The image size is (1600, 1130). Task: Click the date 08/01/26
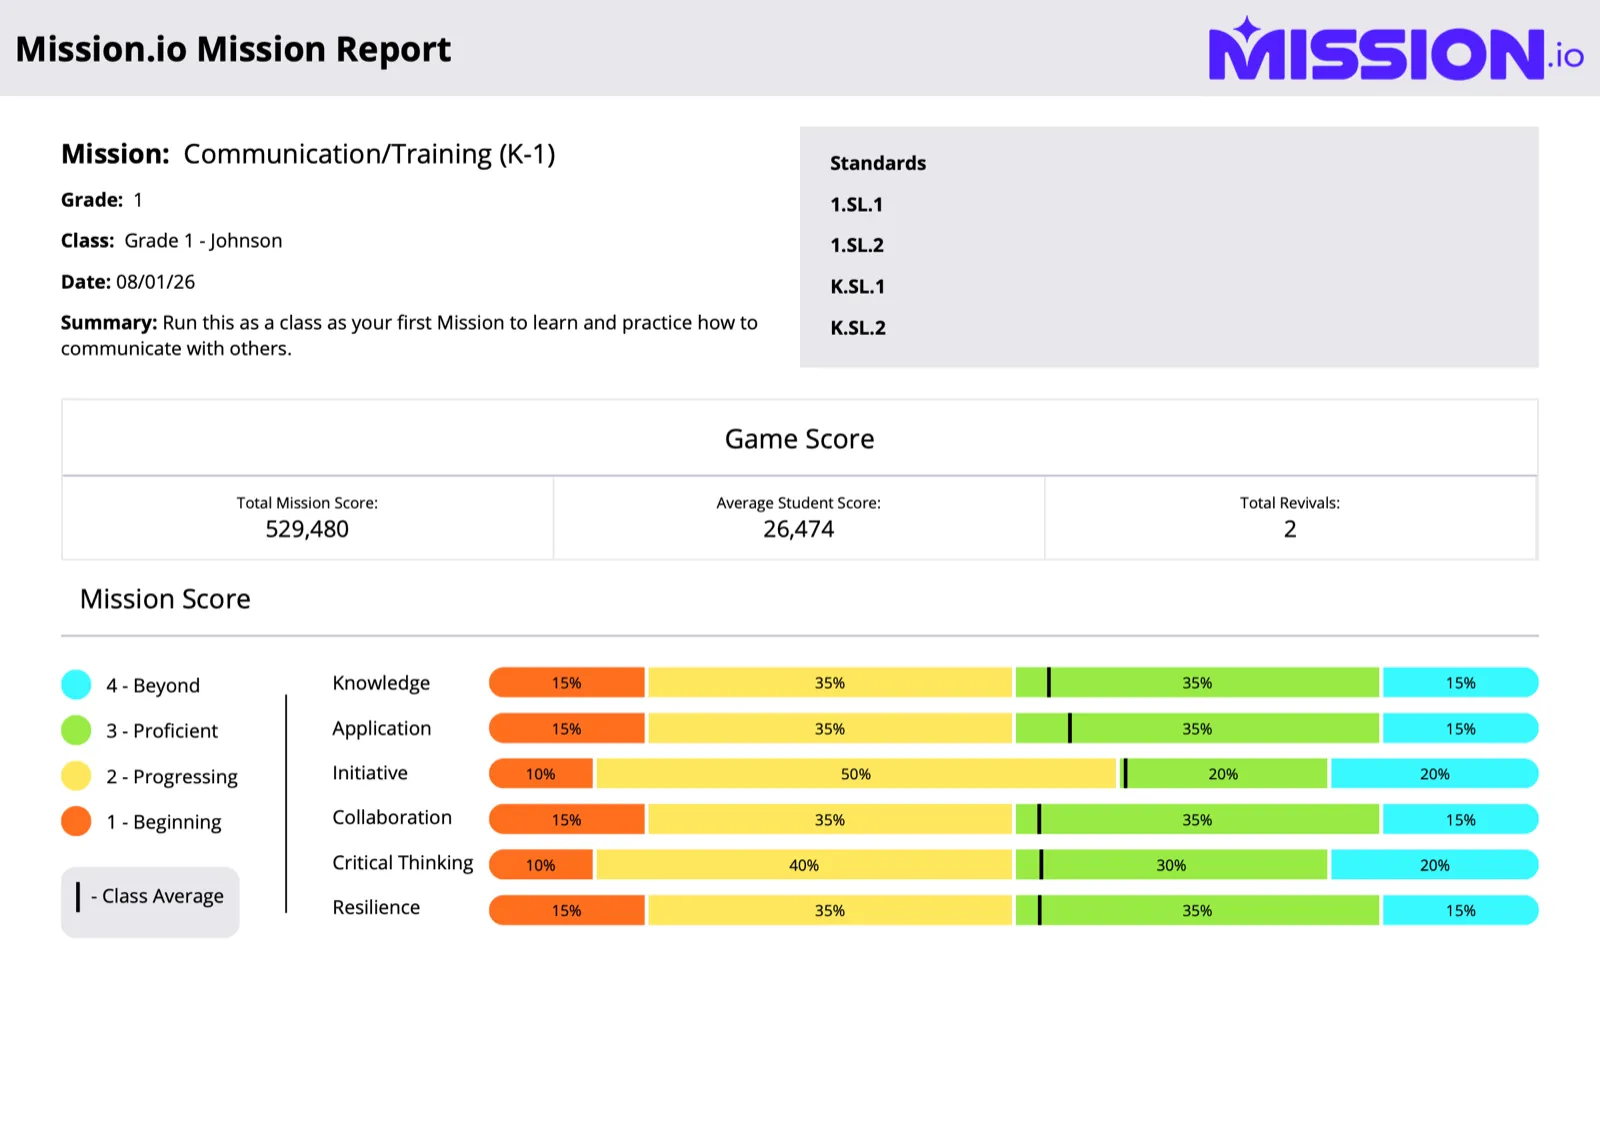click(156, 282)
